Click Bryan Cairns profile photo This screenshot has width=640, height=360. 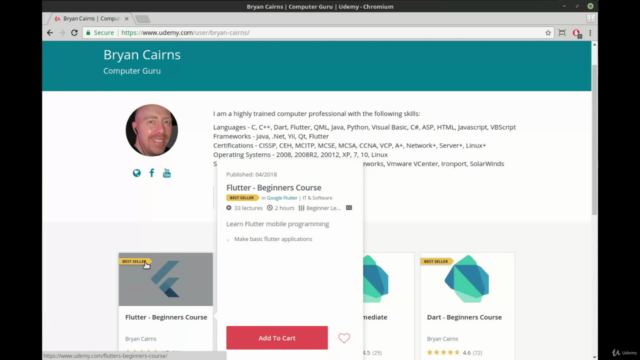(152, 130)
